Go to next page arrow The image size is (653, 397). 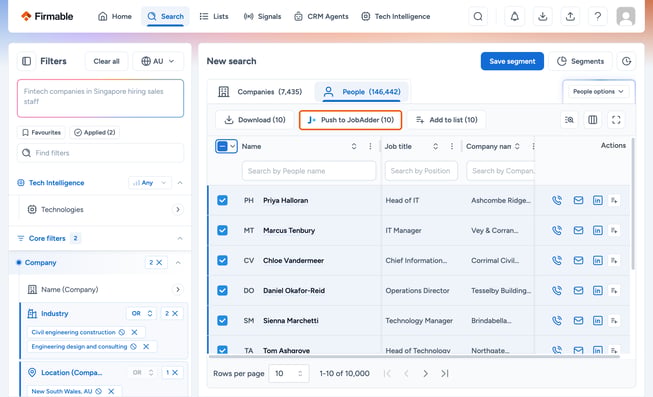(x=425, y=374)
